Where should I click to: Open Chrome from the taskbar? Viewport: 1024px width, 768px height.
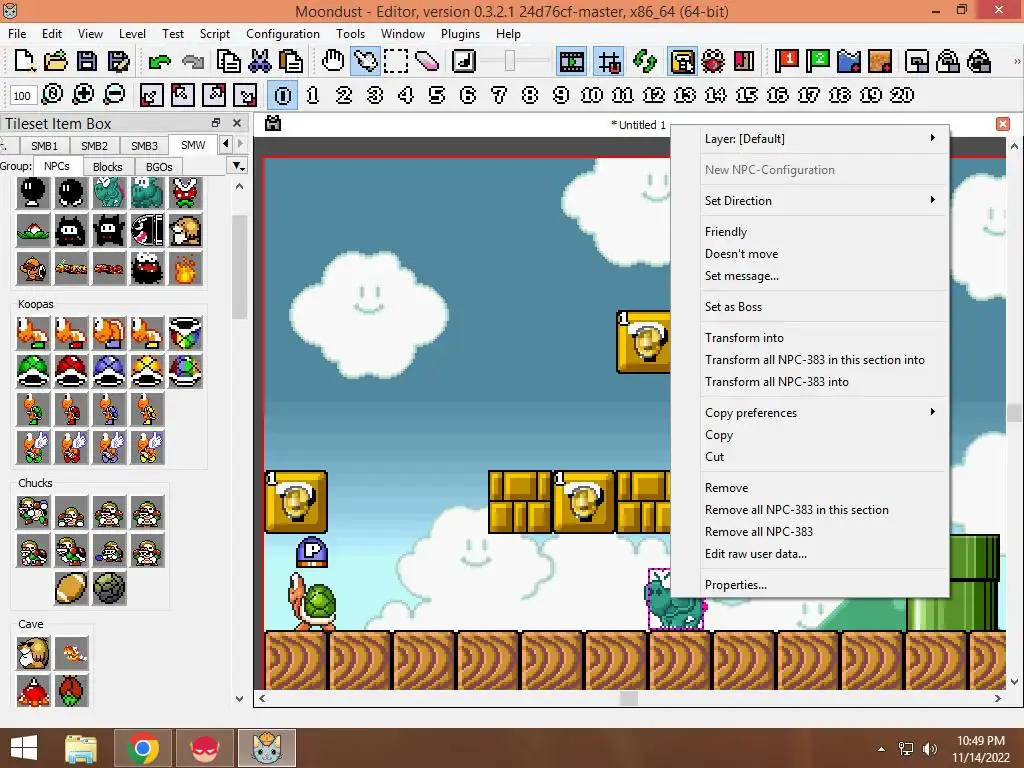(143, 748)
